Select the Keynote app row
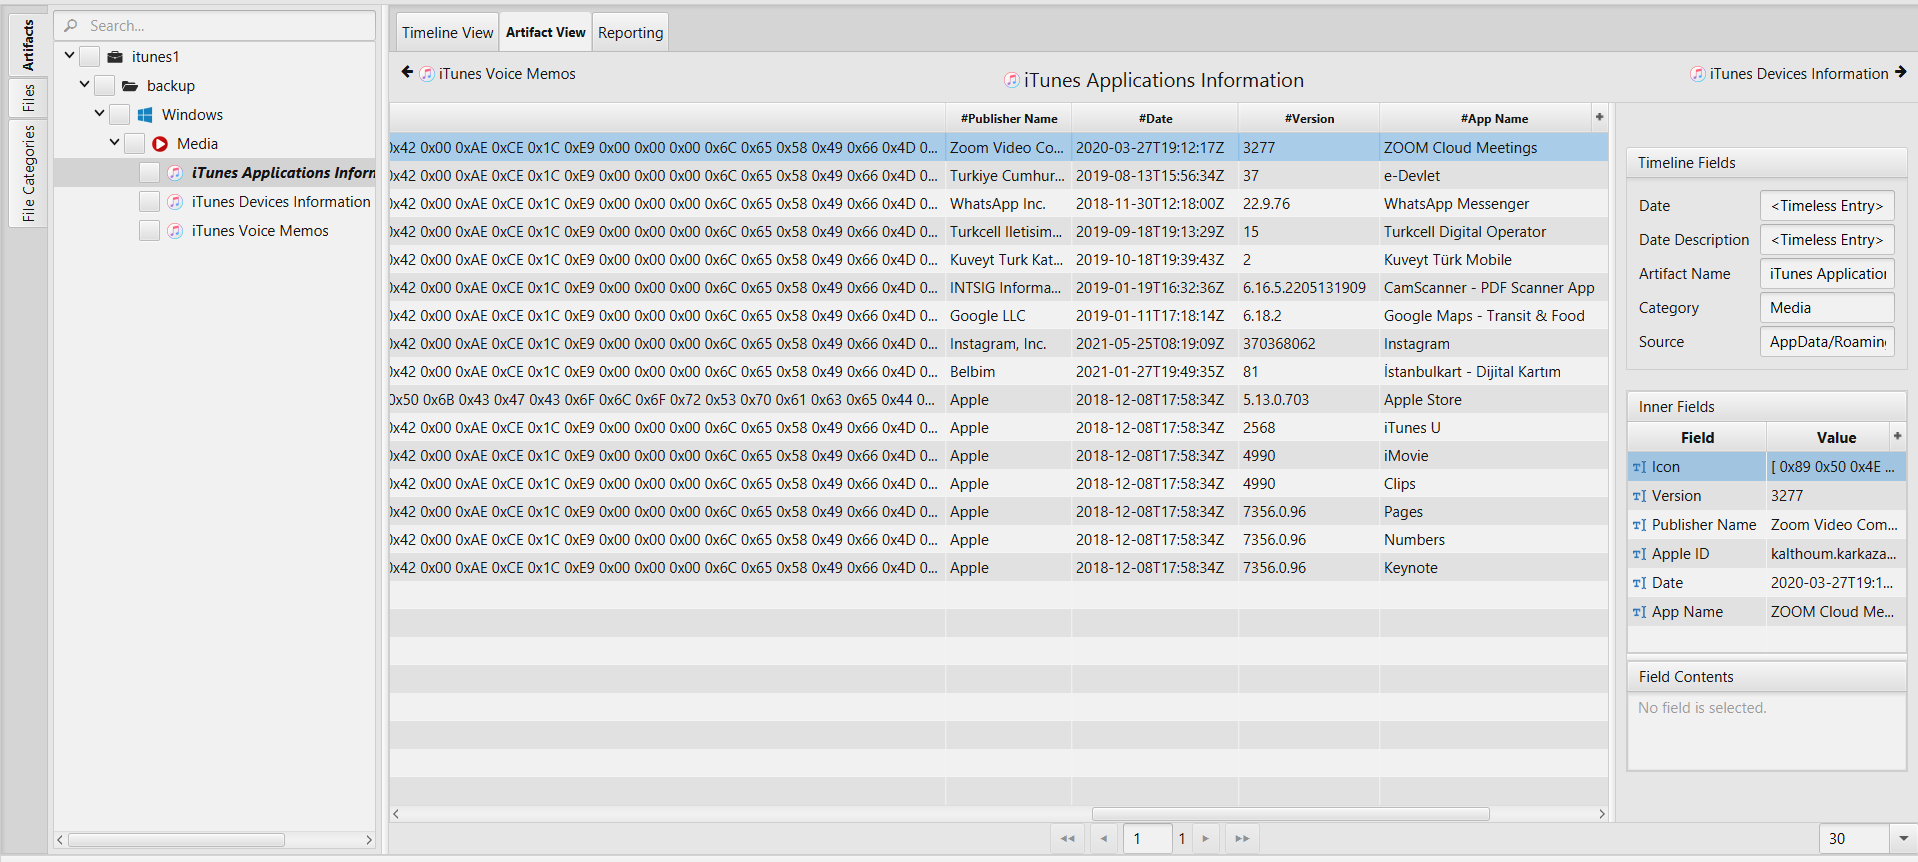 coord(998,568)
